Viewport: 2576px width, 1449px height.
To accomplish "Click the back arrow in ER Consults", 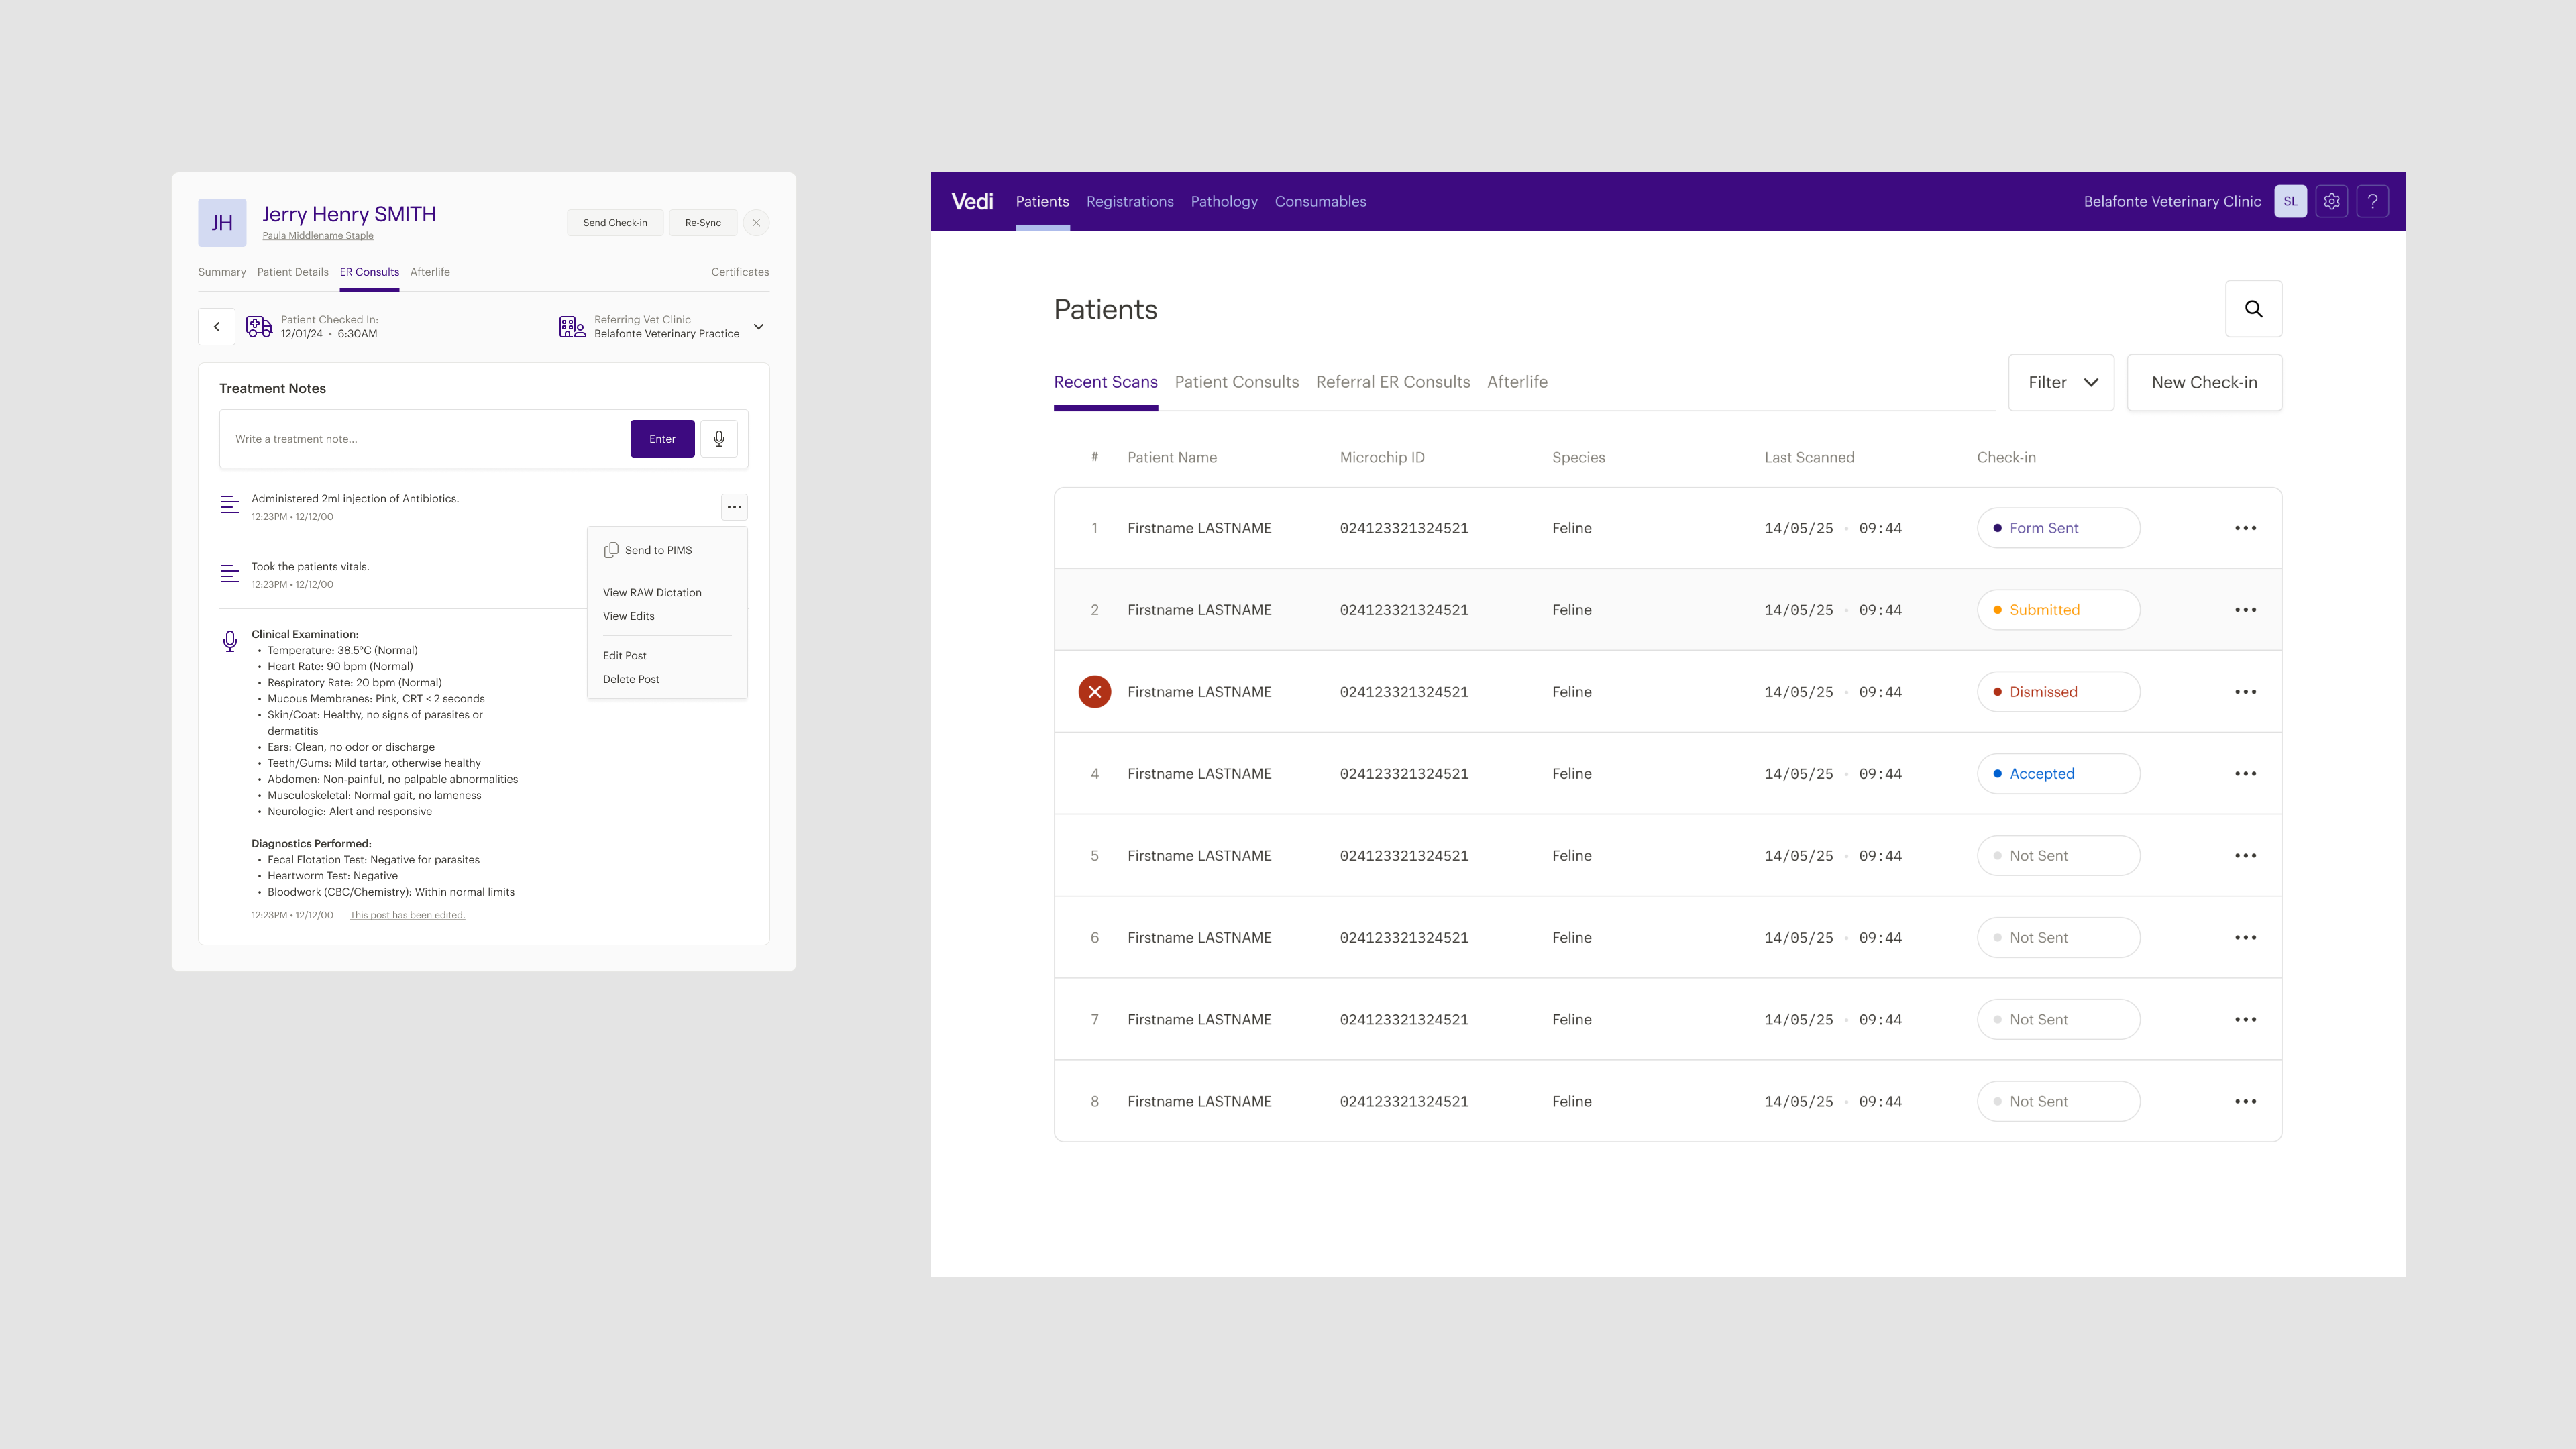I will (x=216, y=327).
